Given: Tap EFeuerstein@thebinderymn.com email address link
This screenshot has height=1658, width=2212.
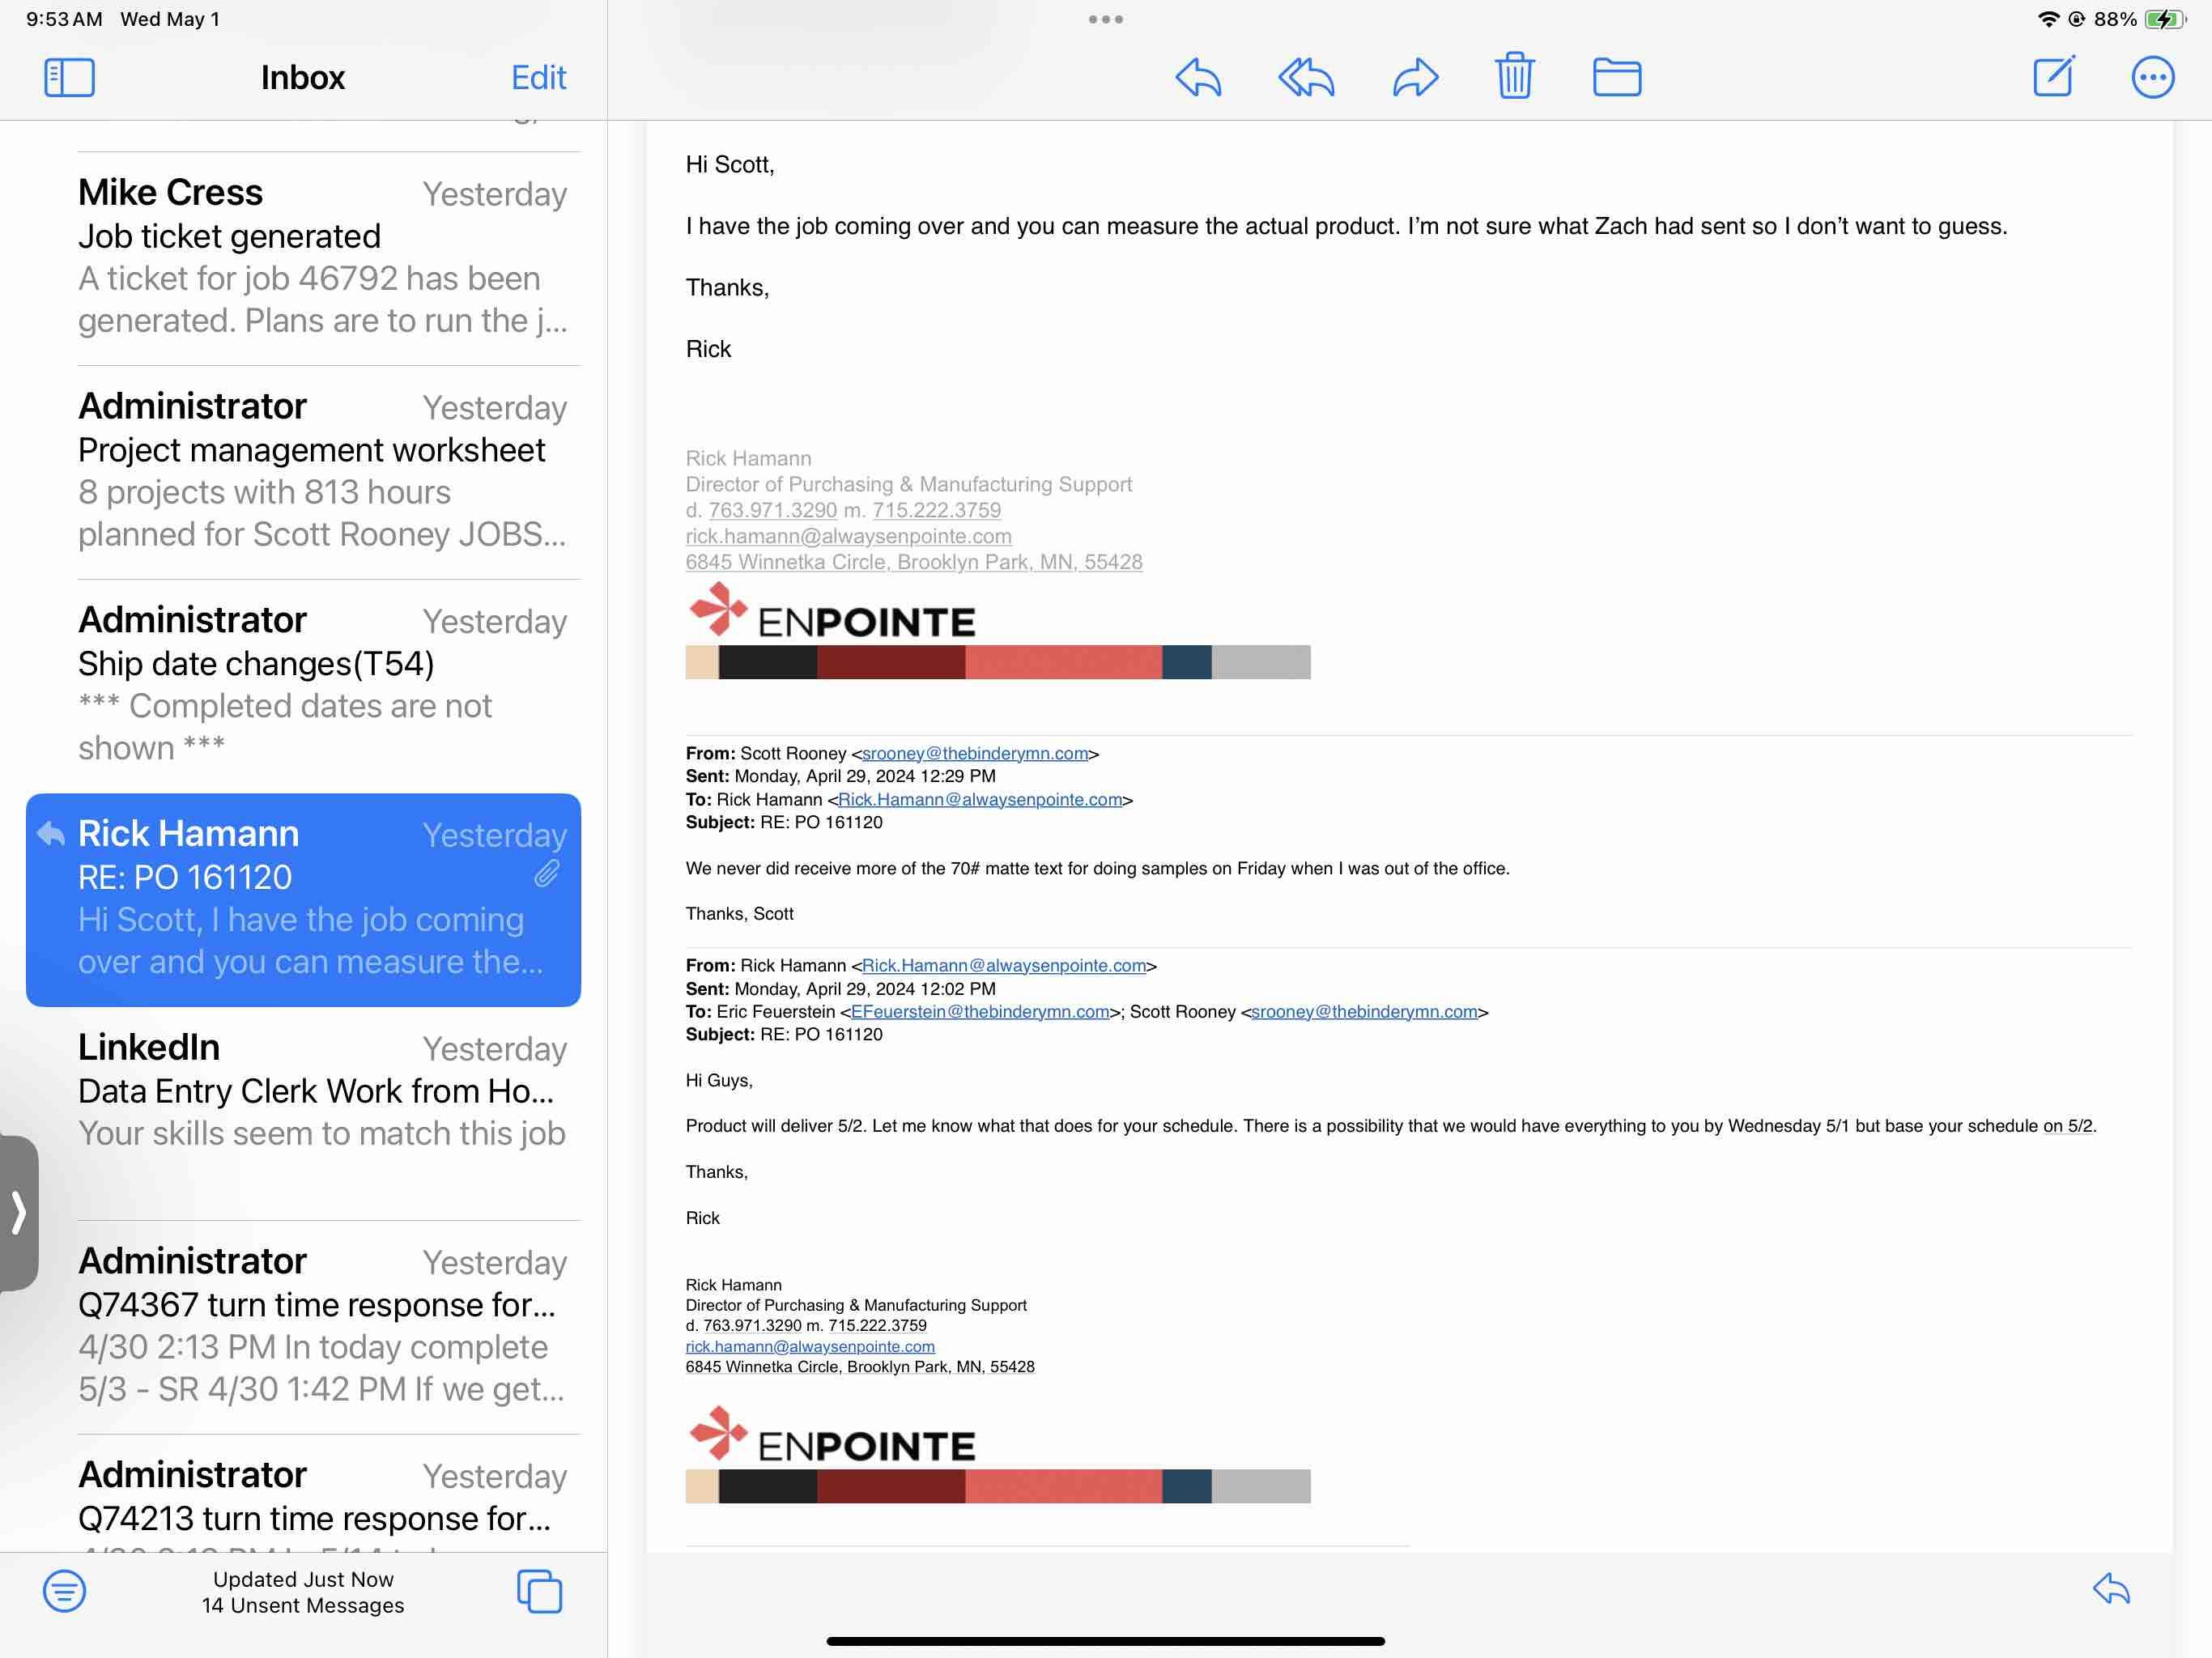Looking at the screenshot, I should pos(979,1011).
